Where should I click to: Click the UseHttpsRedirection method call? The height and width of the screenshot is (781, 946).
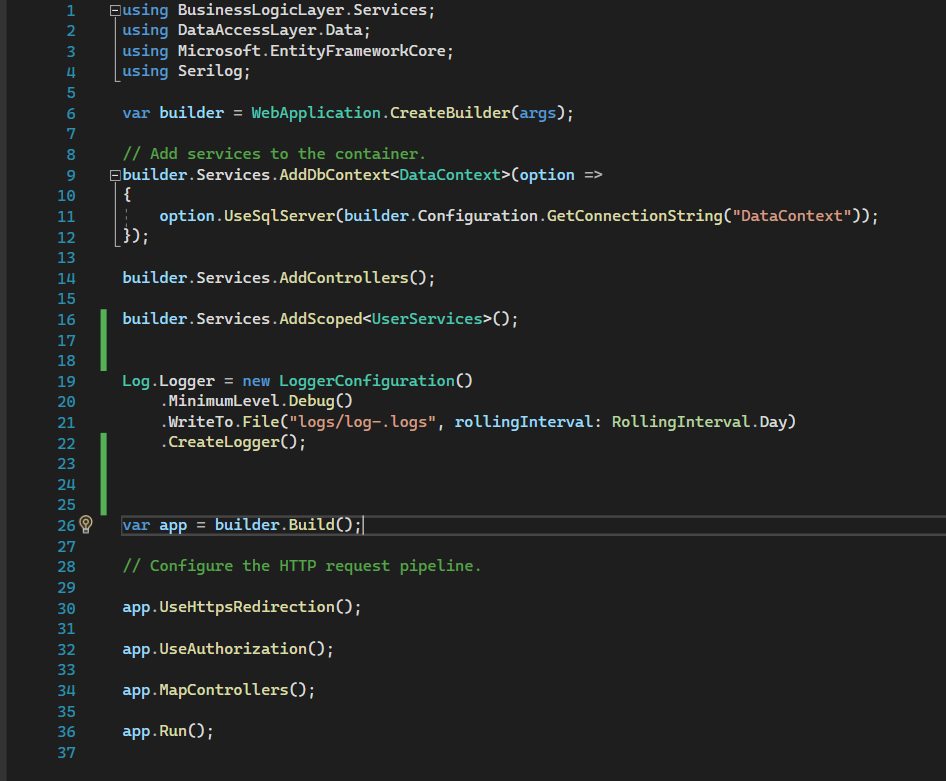[x=247, y=607]
